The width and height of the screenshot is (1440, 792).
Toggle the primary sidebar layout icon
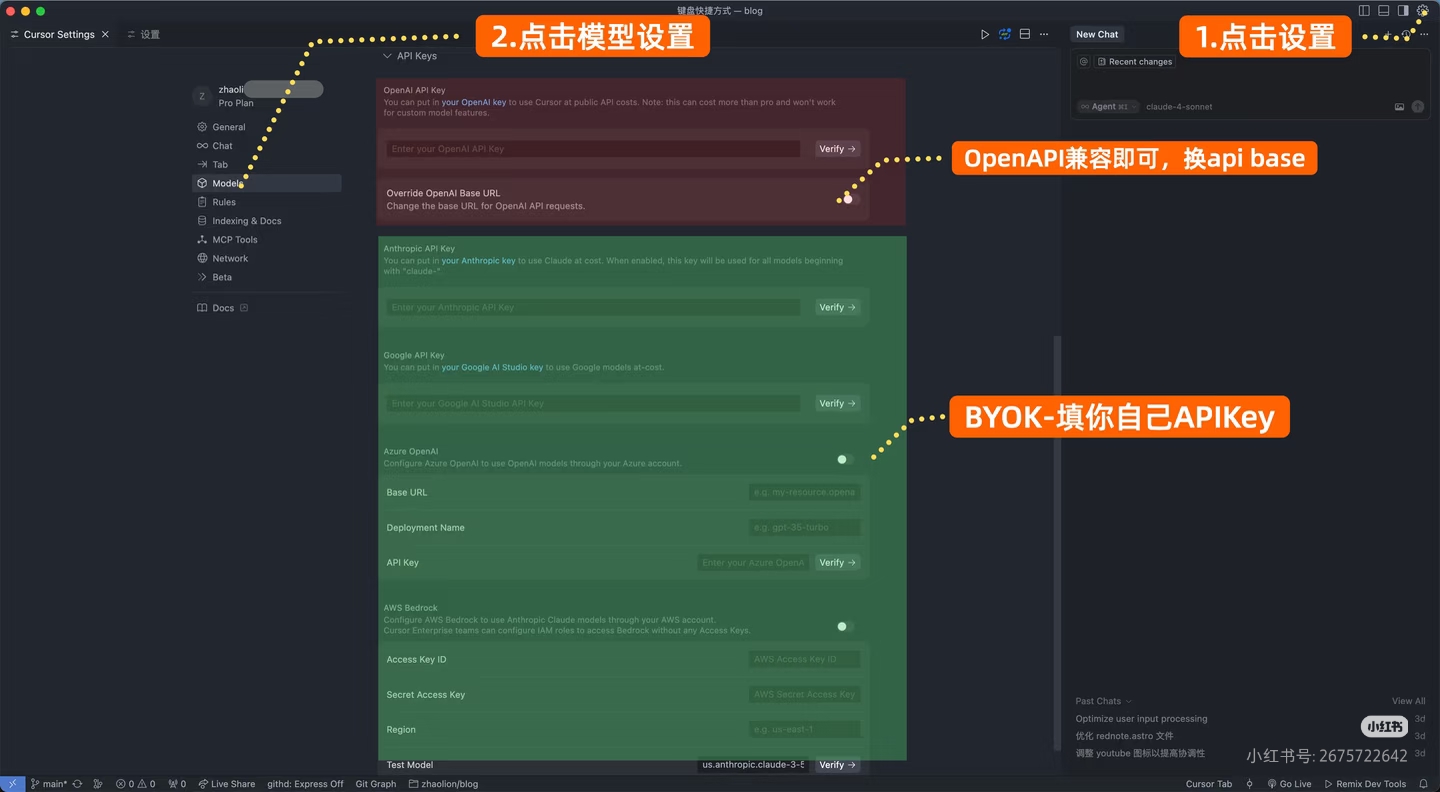point(1364,11)
